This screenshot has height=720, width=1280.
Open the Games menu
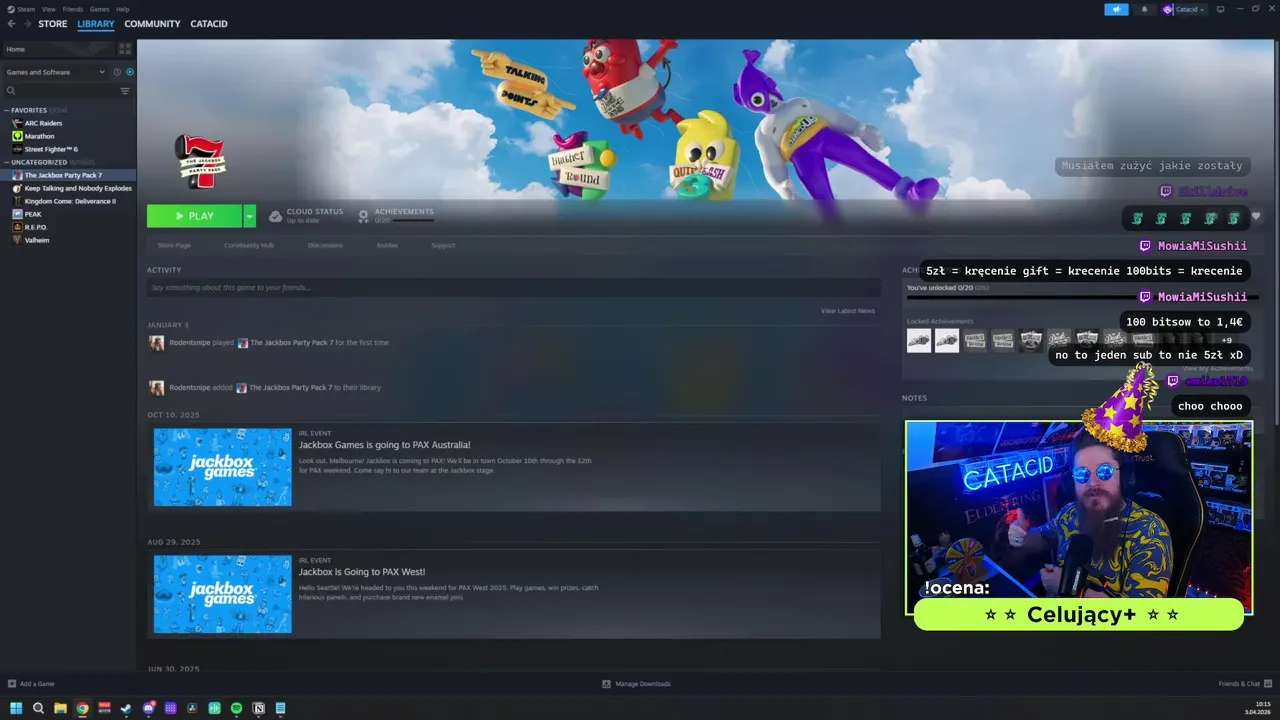coord(100,9)
